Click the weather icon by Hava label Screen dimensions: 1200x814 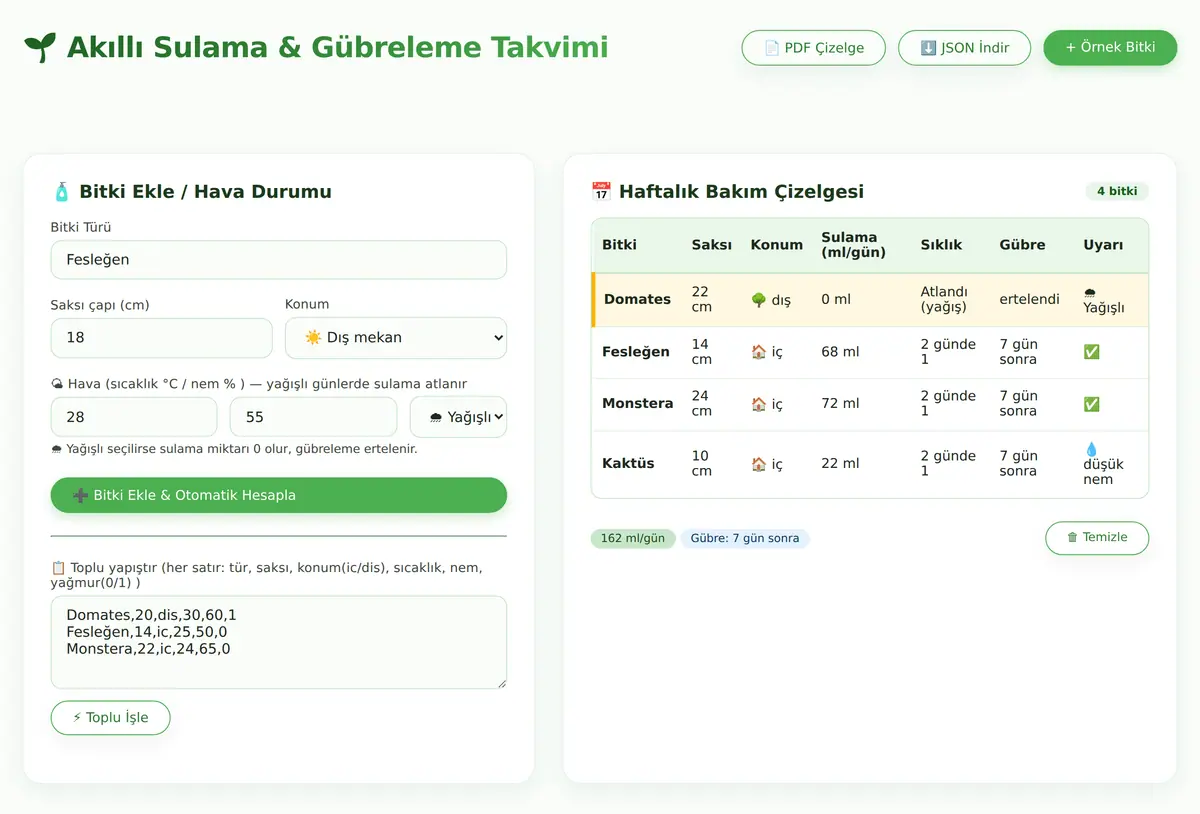point(57,384)
